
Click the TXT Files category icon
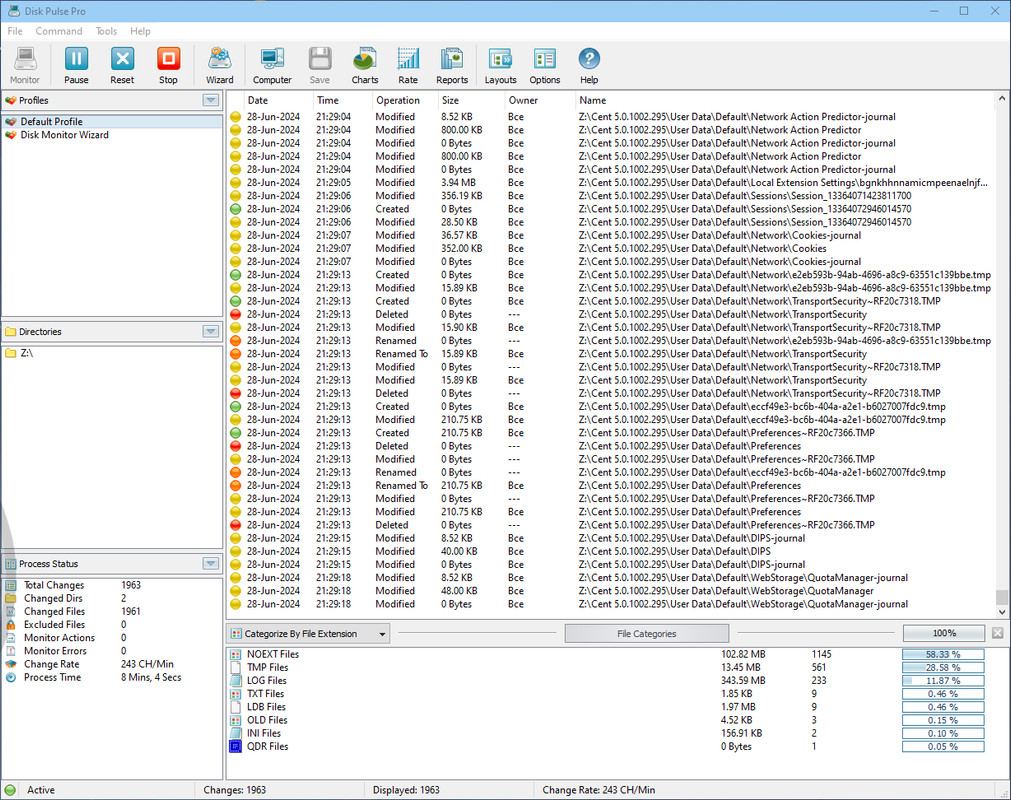236,694
